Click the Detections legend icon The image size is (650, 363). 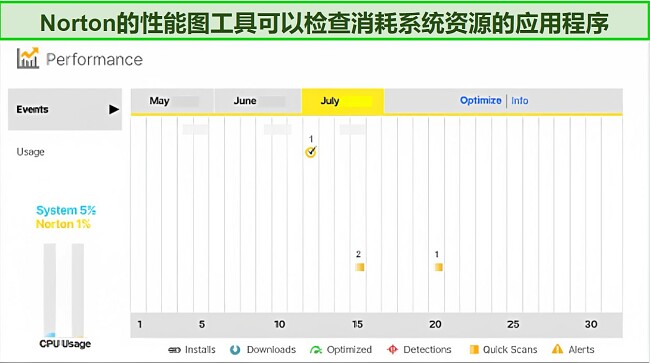click(x=392, y=350)
